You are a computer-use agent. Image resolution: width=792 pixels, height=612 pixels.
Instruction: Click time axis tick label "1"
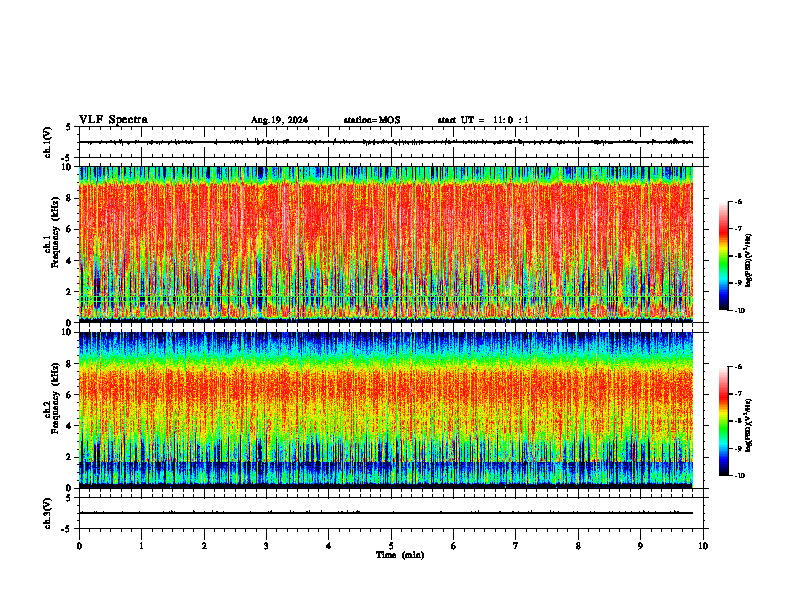(141, 546)
